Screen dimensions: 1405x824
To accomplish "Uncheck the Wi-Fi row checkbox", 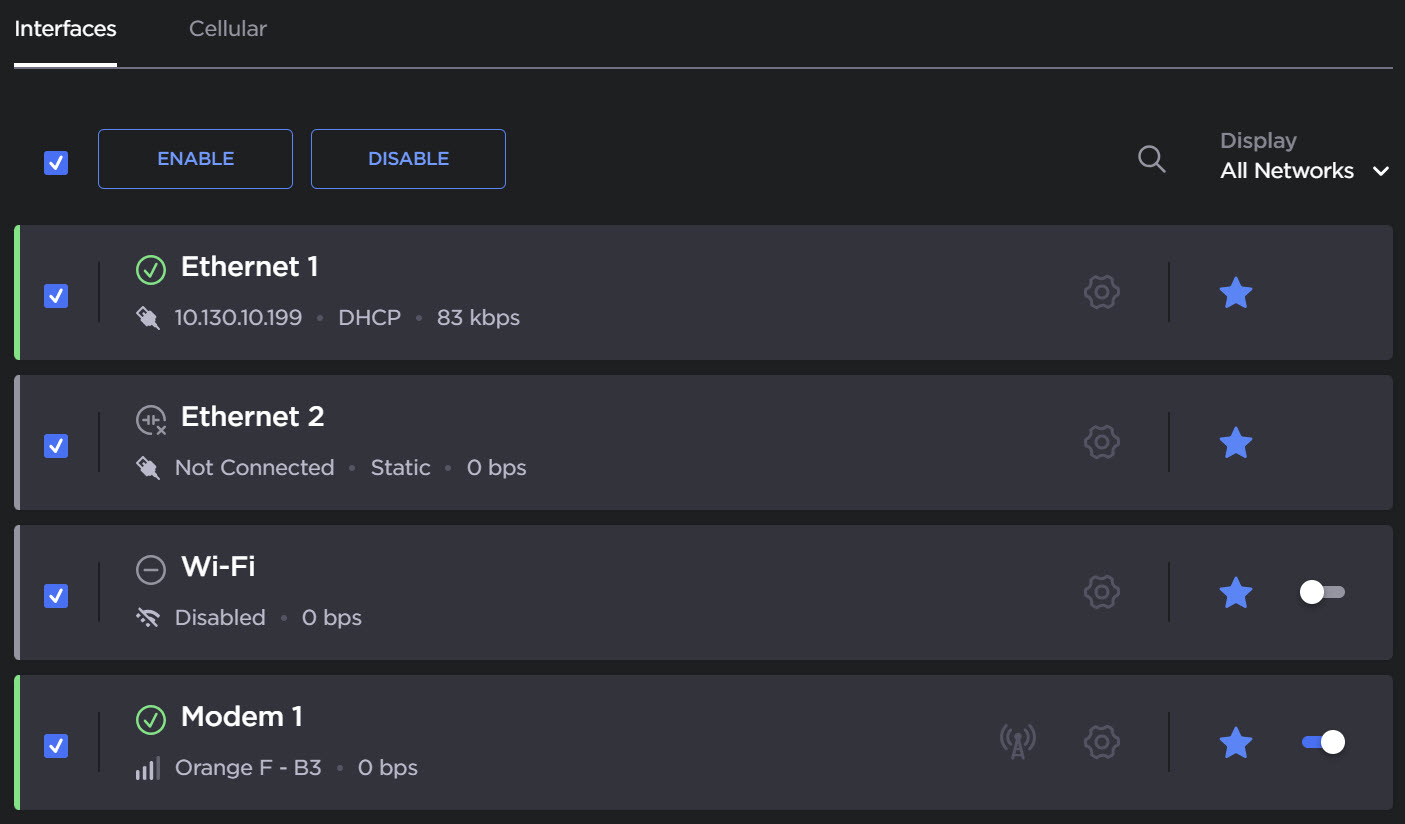I will (x=56, y=596).
